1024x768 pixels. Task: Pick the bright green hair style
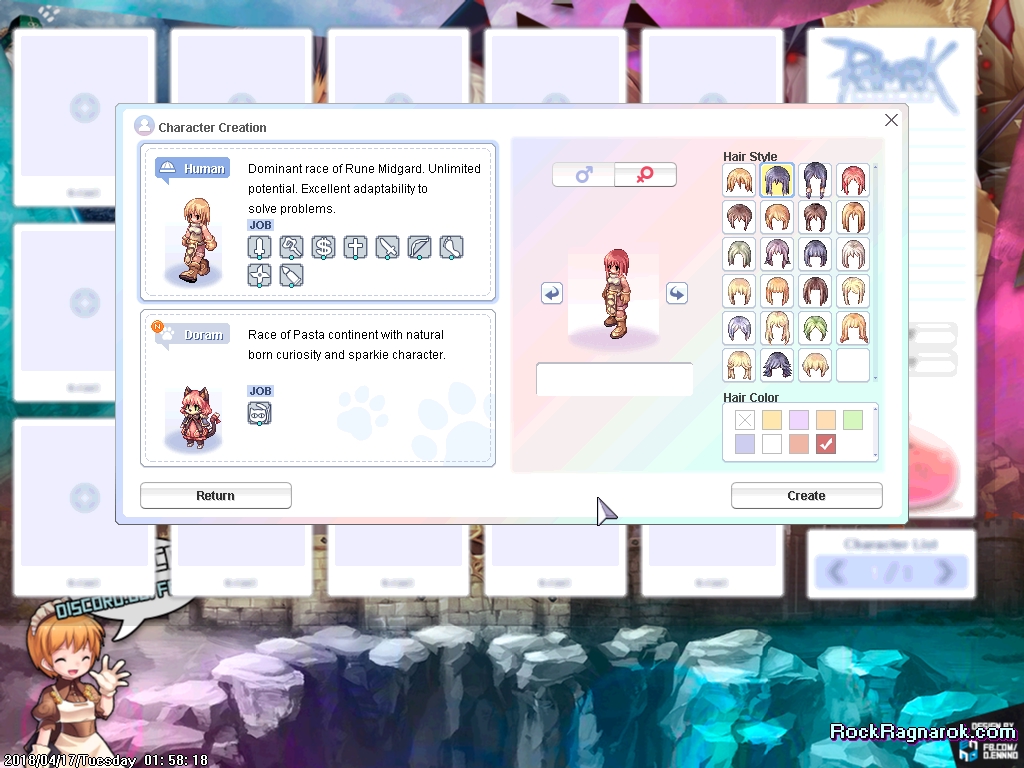pos(815,328)
